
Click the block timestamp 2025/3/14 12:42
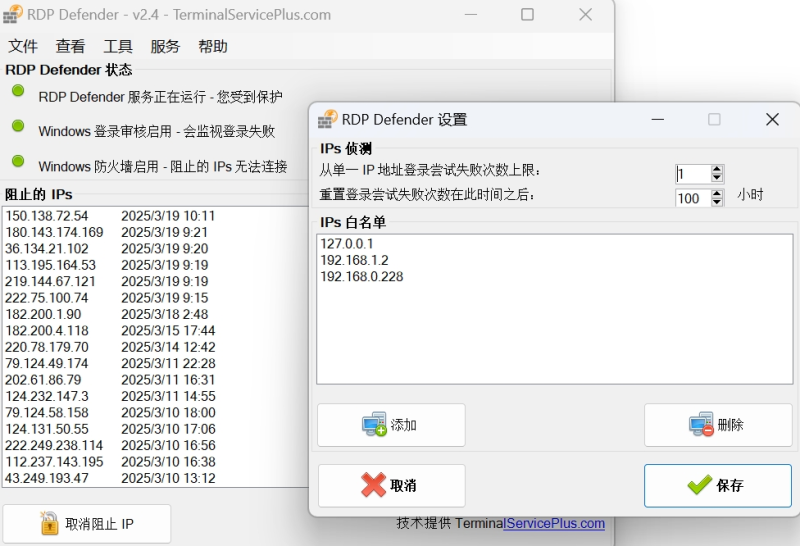(x=168, y=347)
